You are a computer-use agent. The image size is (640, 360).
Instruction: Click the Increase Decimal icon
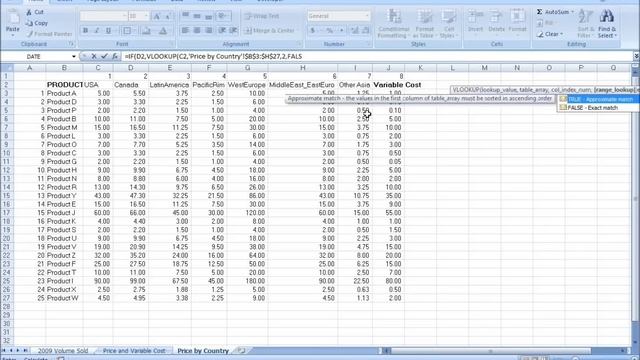[x=354, y=31]
